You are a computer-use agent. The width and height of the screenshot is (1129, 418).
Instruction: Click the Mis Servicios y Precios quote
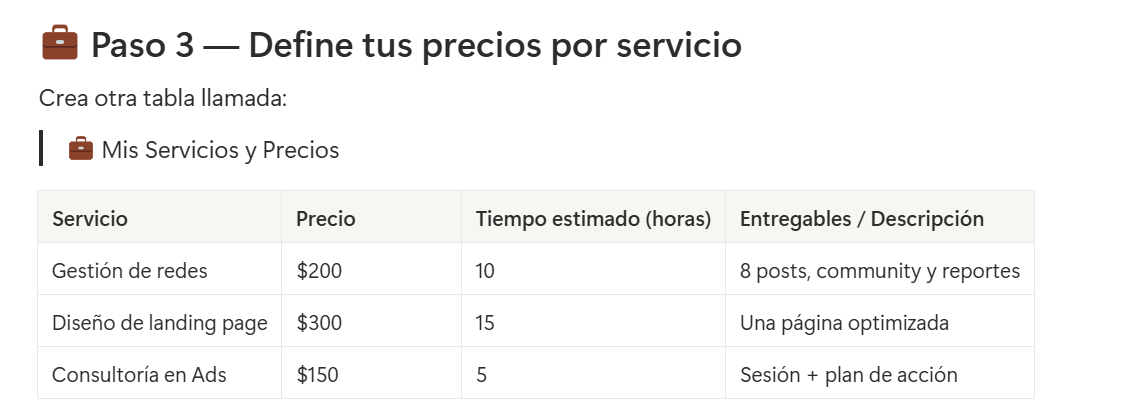pyautogui.click(x=220, y=150)
